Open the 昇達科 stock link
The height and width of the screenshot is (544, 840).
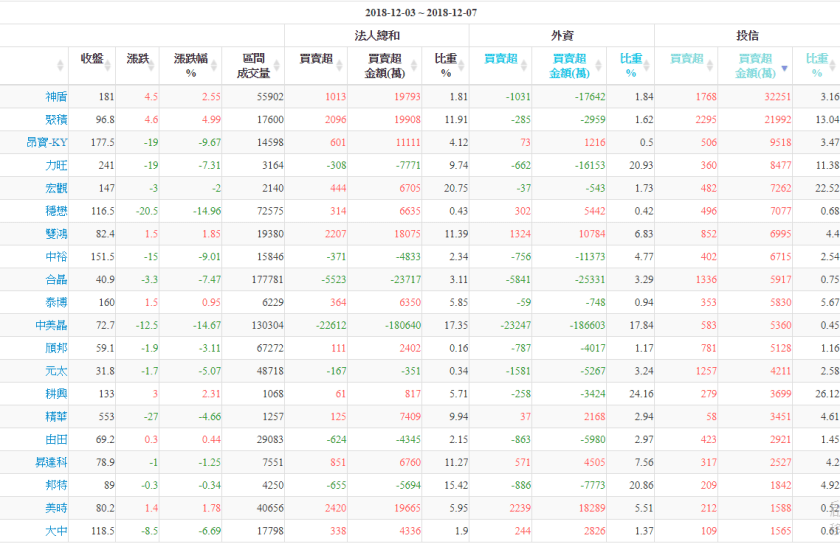tap(52, 463)
